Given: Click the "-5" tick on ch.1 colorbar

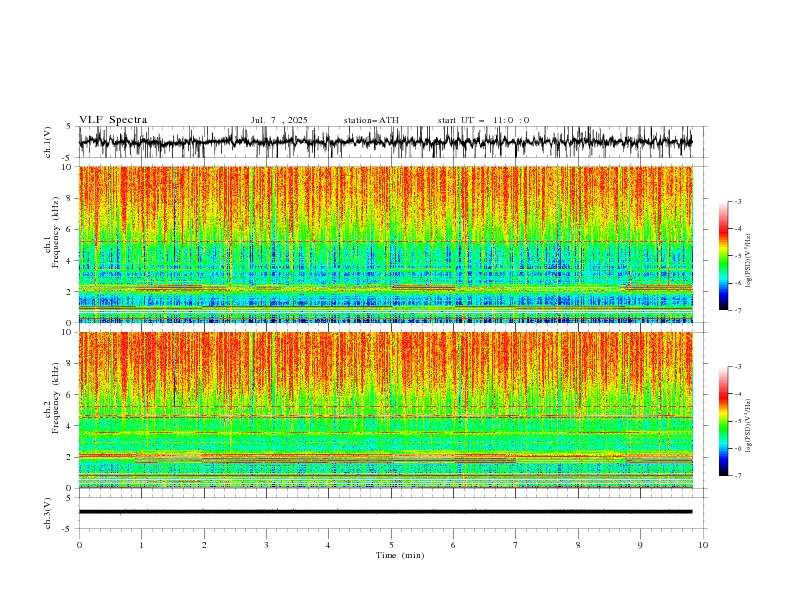Looking at the screenshot, I should point(738,256).
